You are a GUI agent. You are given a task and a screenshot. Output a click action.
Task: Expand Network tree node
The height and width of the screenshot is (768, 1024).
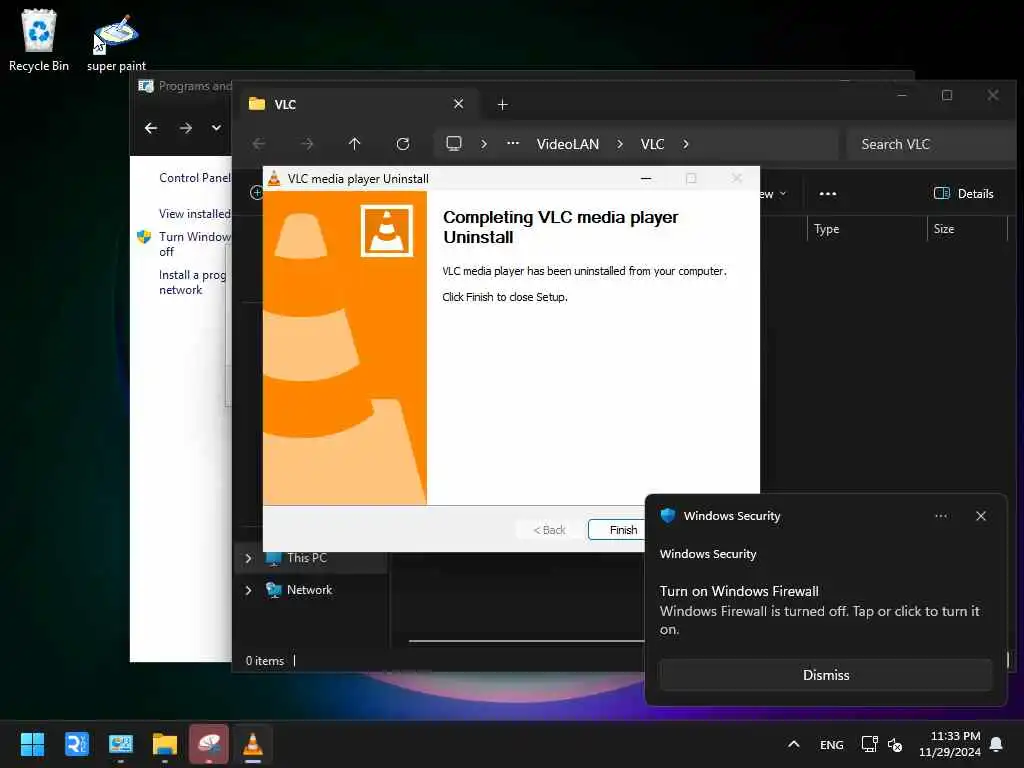click(x=248, y=590)
